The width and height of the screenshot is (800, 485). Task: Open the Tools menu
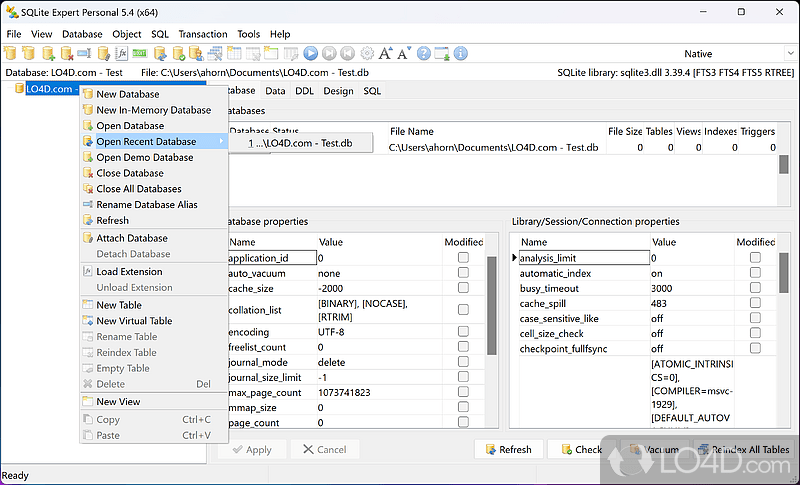click(x=248, y=34)
